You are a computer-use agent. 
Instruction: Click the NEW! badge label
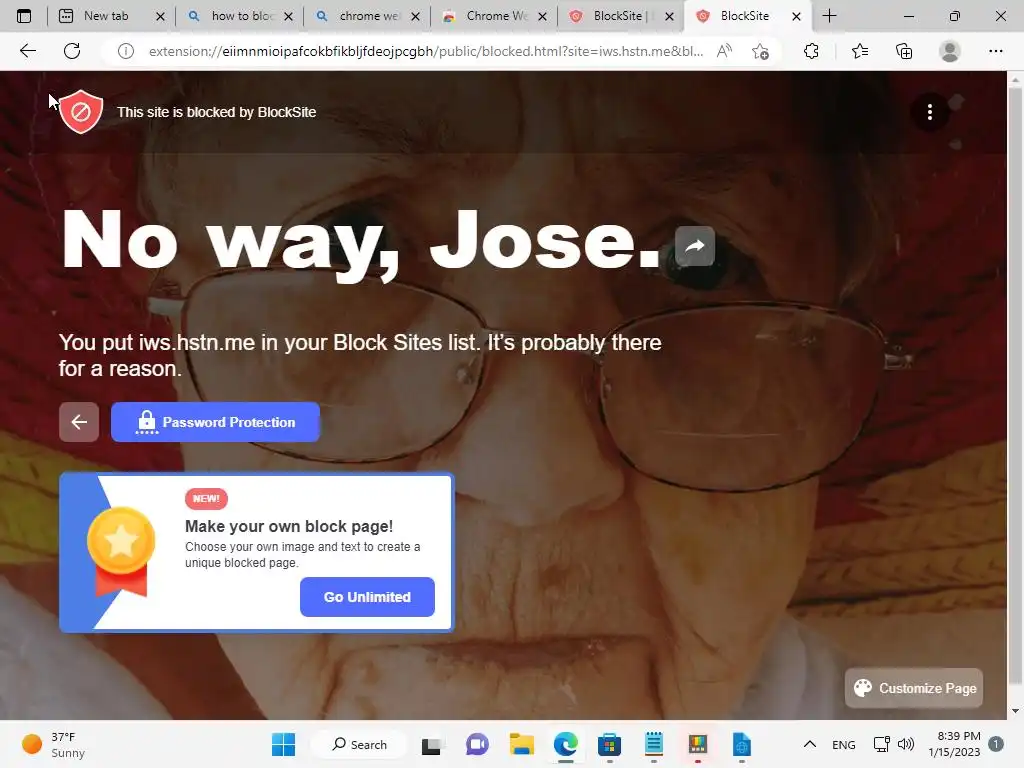pos(206,499)
